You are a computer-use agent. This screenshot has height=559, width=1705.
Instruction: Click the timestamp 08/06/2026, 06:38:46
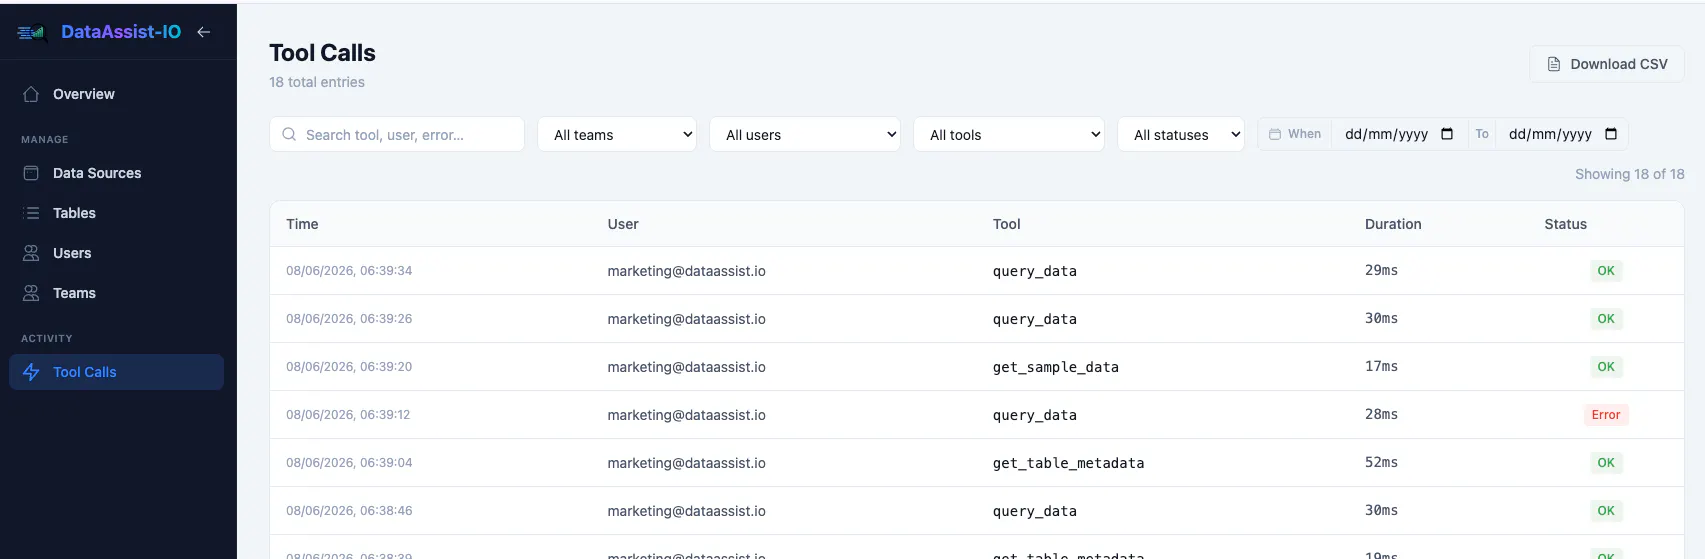click(349, 511)
